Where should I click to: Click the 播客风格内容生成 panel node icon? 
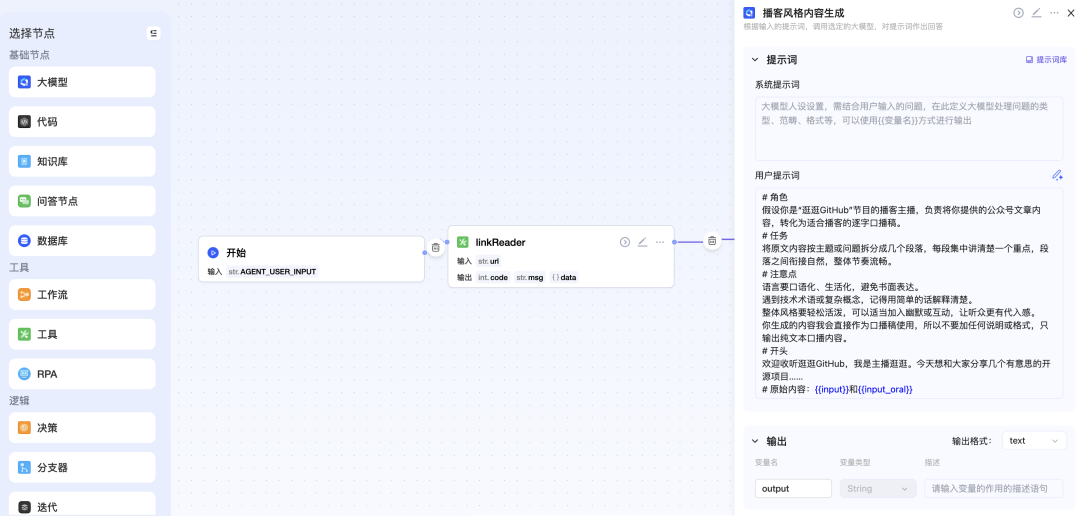click(749, 12)
